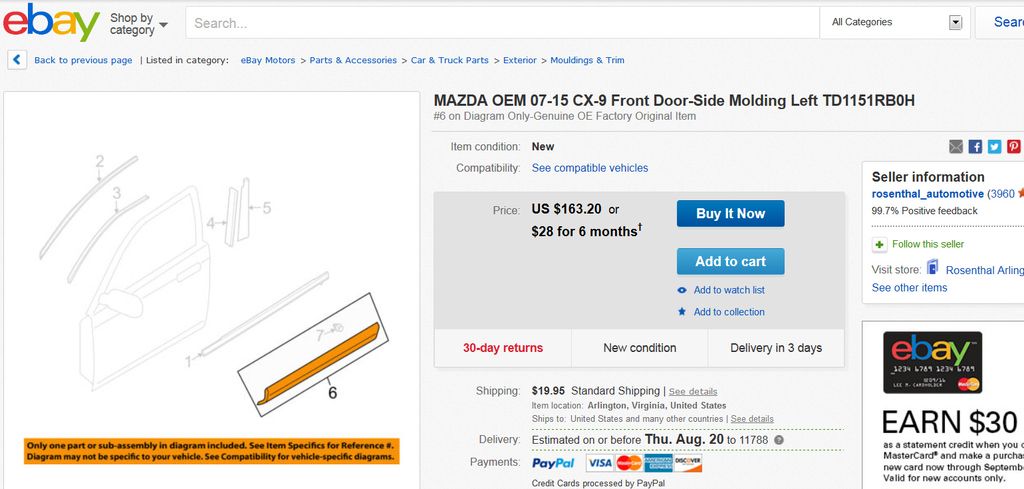Click the delivery estimate help icon
The width and height of the screenshot is (1024, 489).
coord(778,440)
